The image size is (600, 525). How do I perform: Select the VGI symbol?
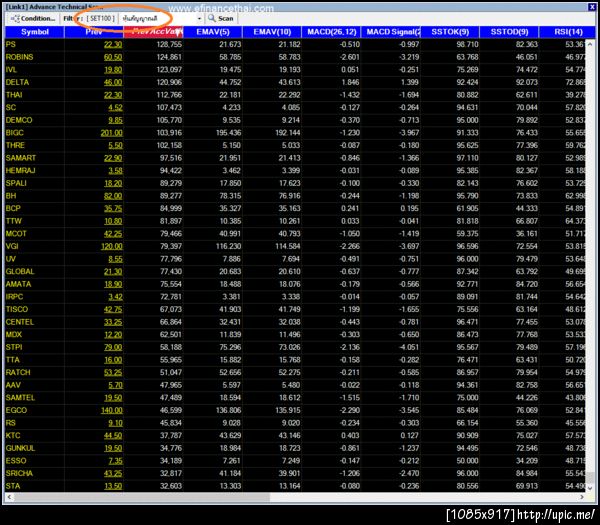point(12,246)
